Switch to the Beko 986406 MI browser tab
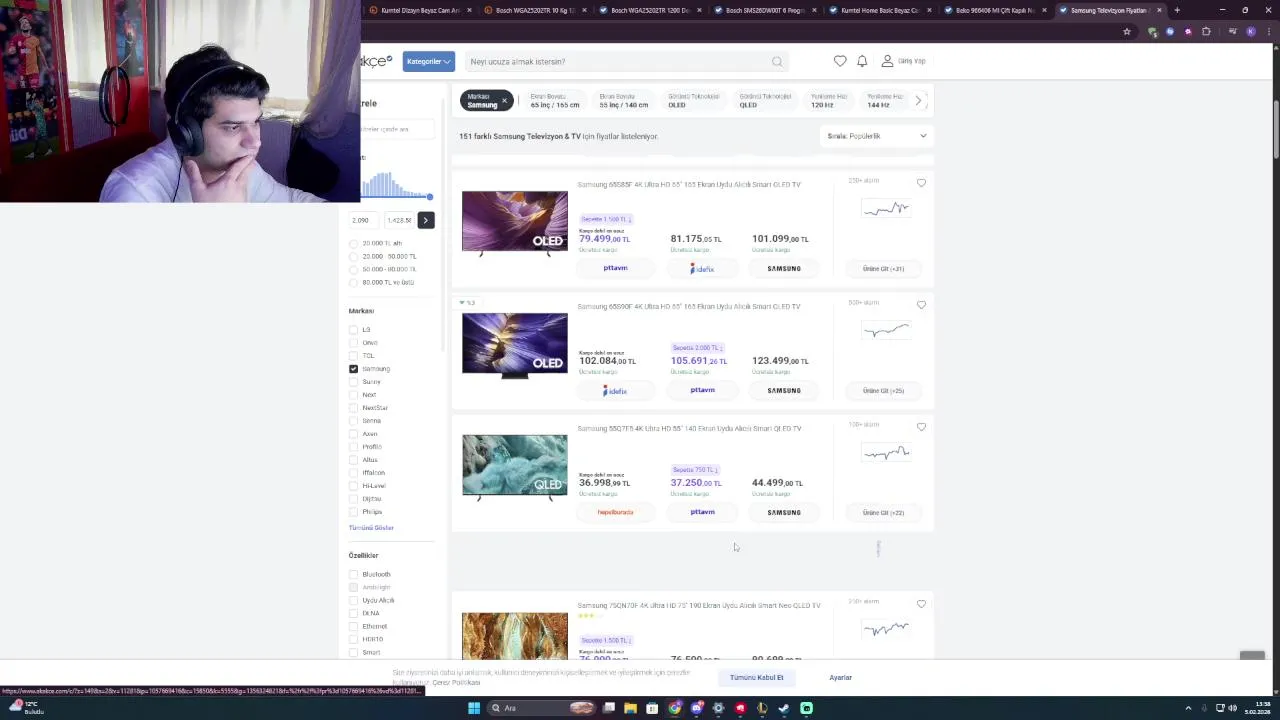 [x=994, y=10]
